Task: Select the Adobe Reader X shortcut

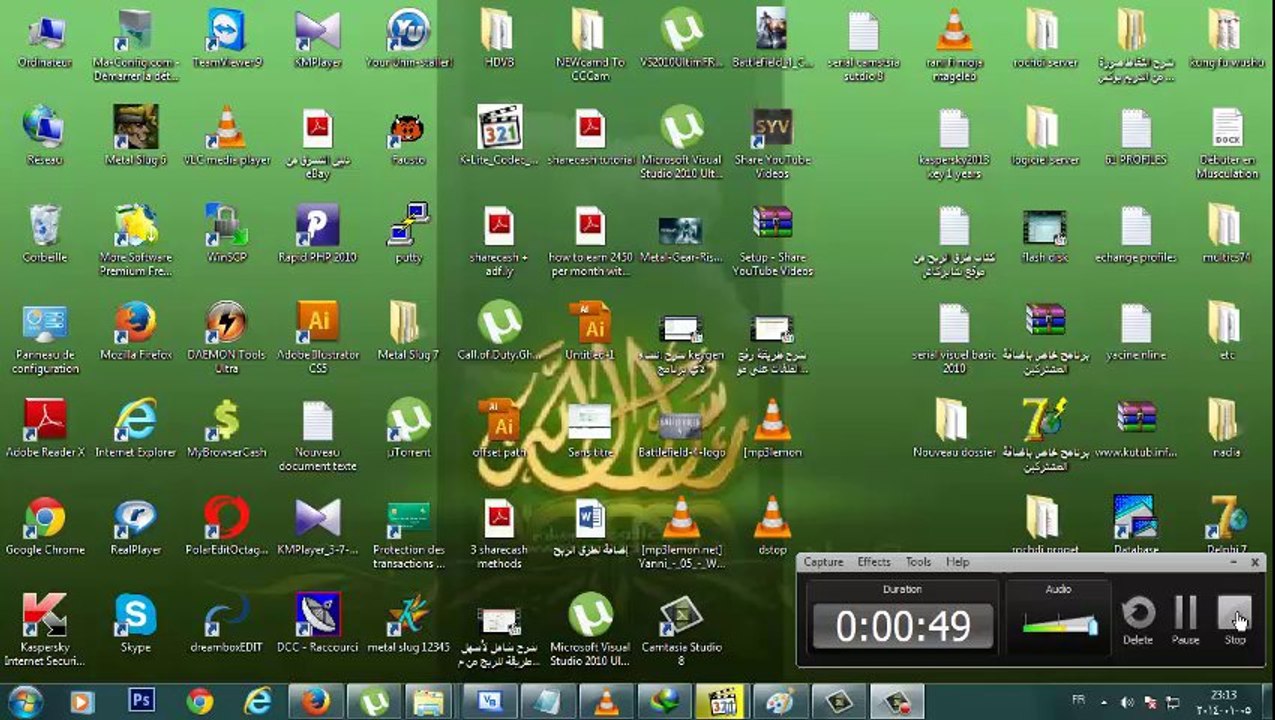Action: 45,428
